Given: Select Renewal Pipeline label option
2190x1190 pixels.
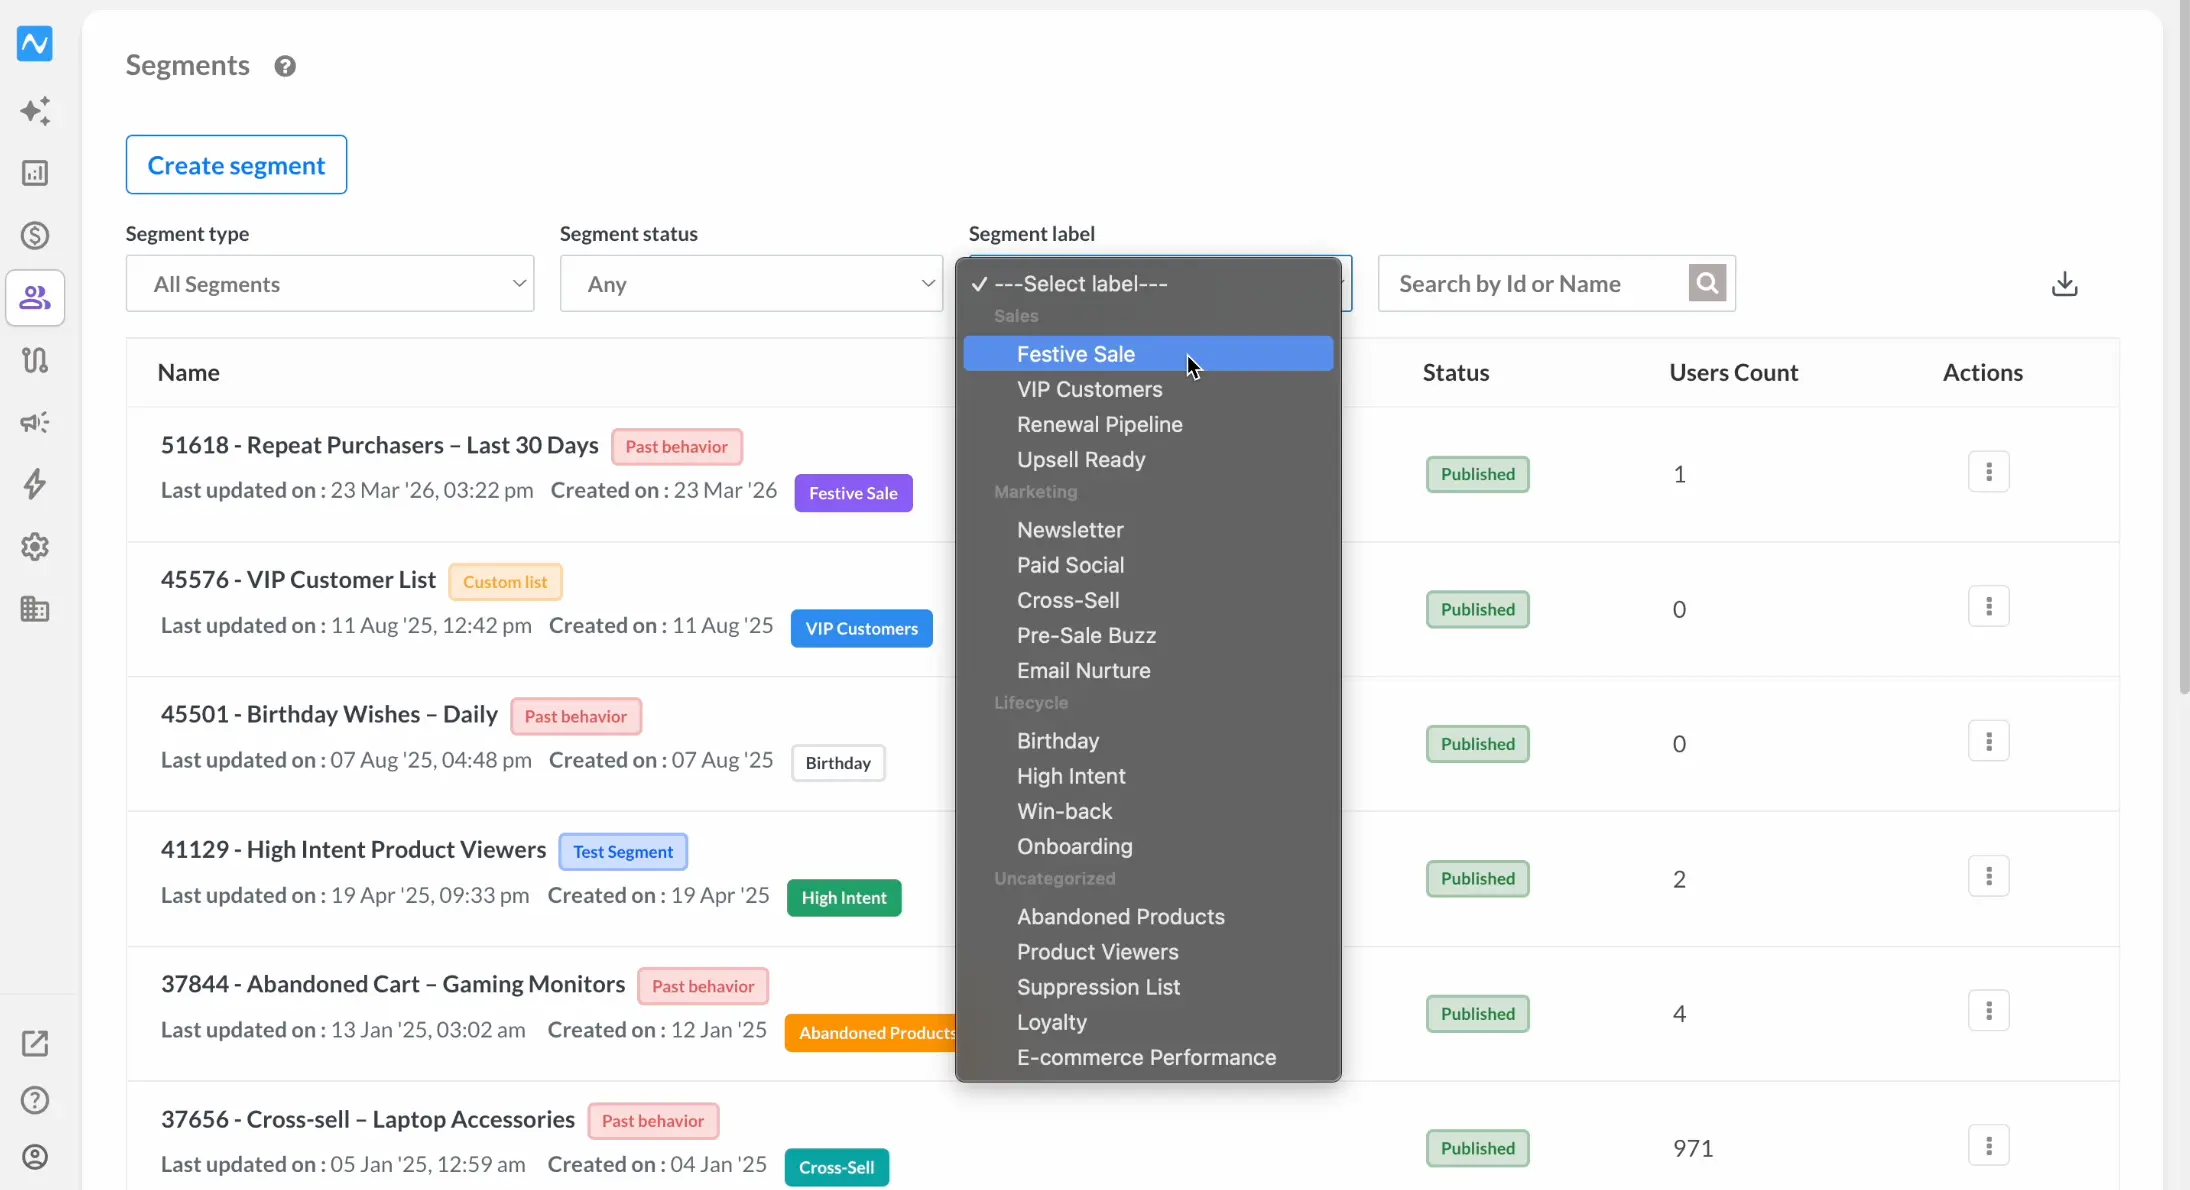Looking at the screenshot, I should pyautogui.click(x=1148, y=424).
